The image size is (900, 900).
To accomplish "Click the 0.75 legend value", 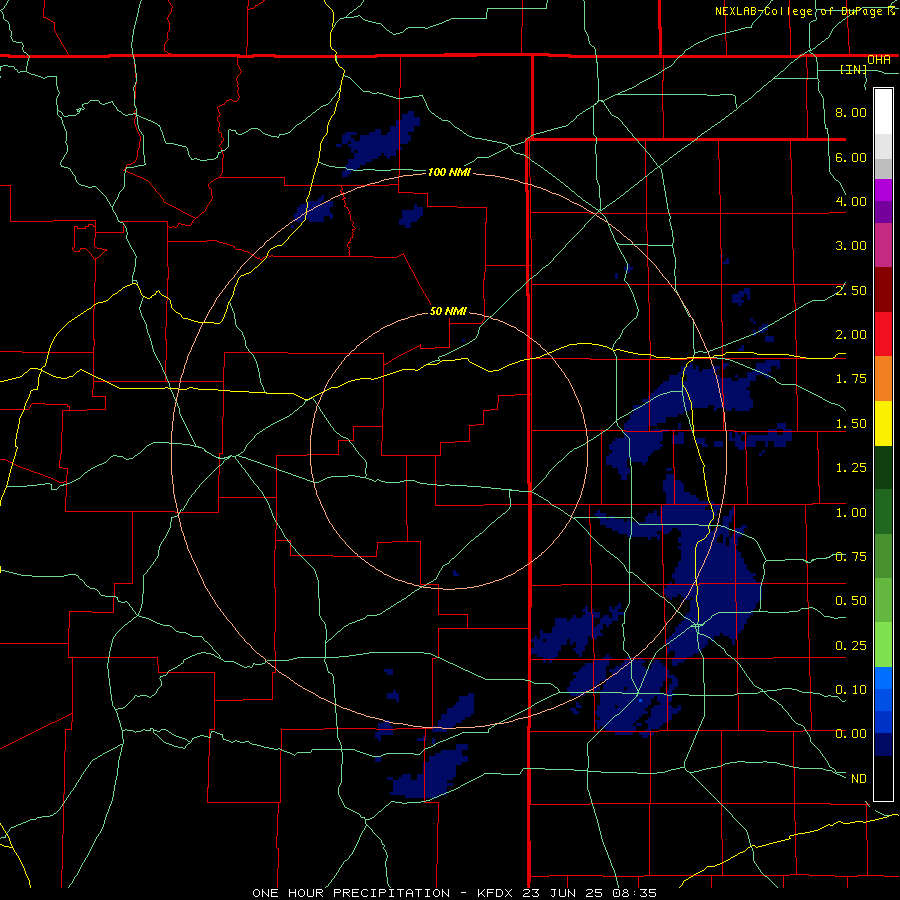I will coord(851,557).
